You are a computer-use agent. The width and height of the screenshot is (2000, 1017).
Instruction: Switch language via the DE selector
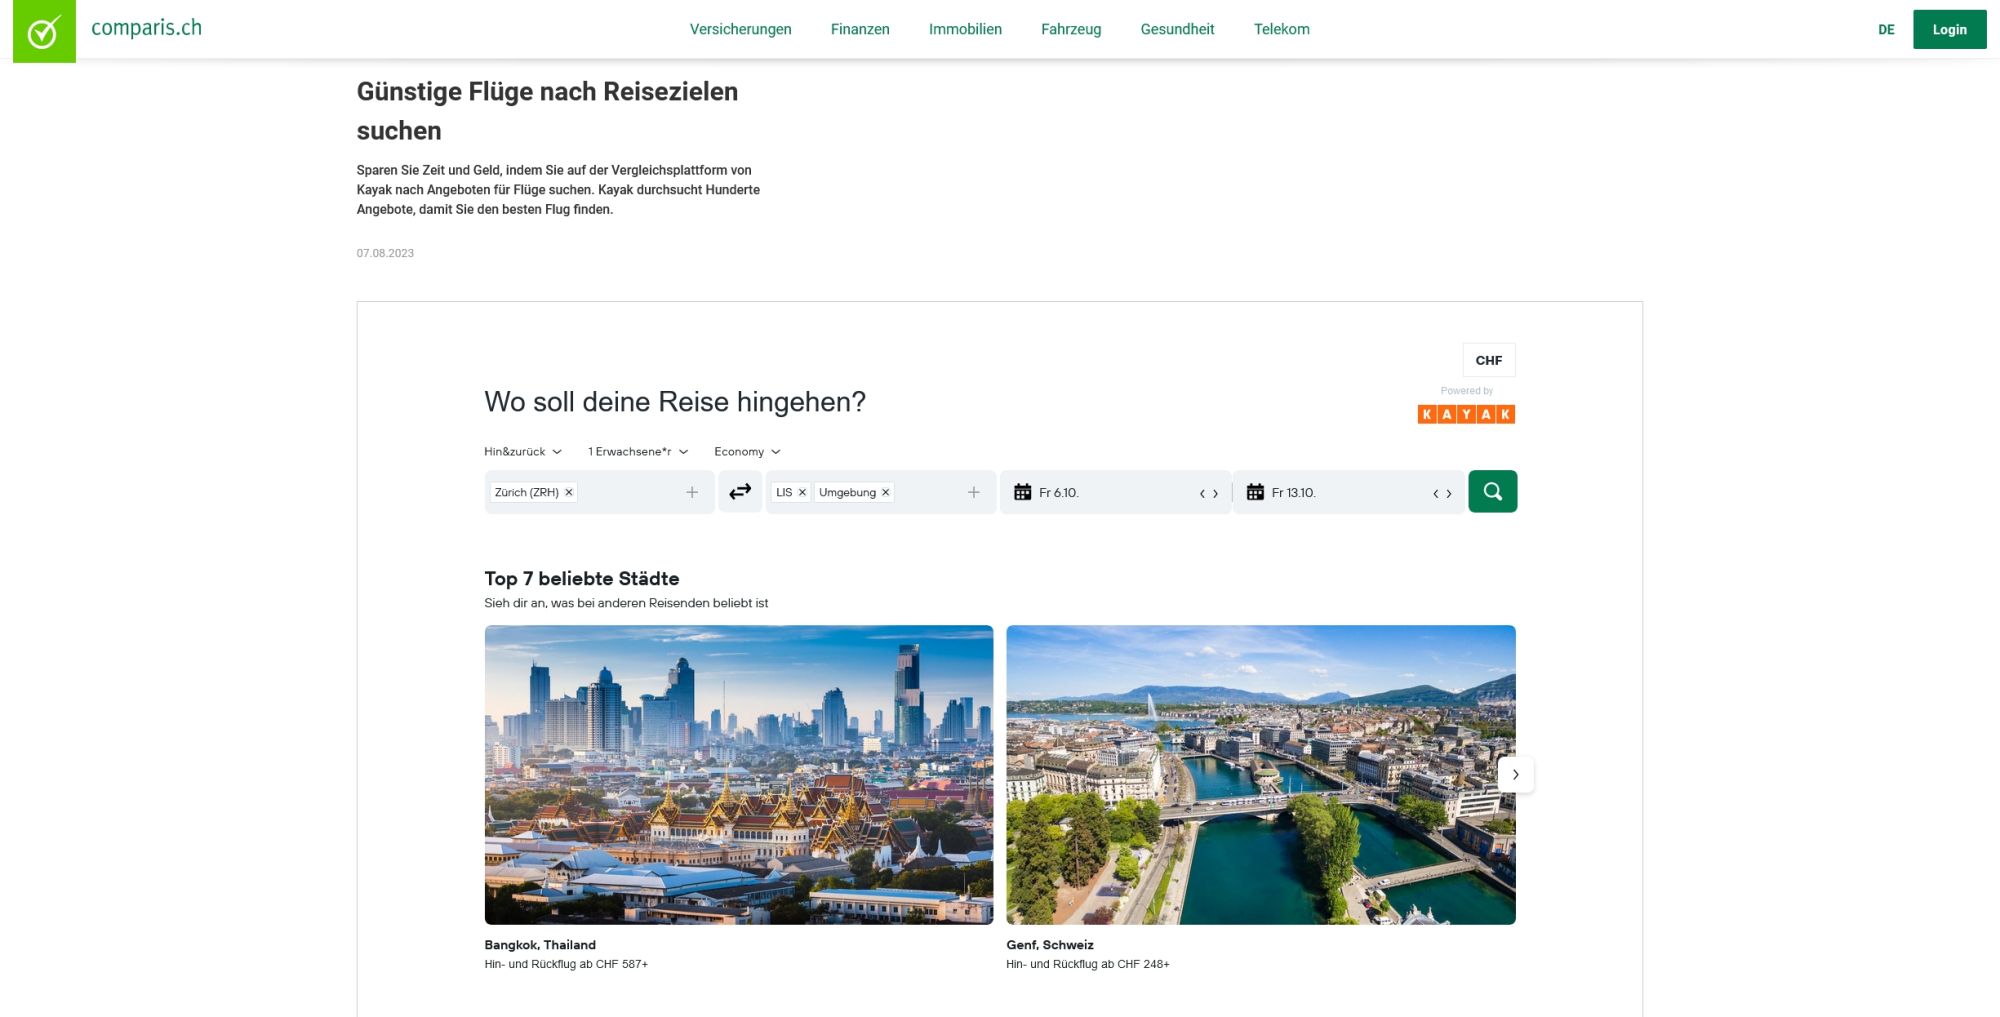click(1886, 30)
